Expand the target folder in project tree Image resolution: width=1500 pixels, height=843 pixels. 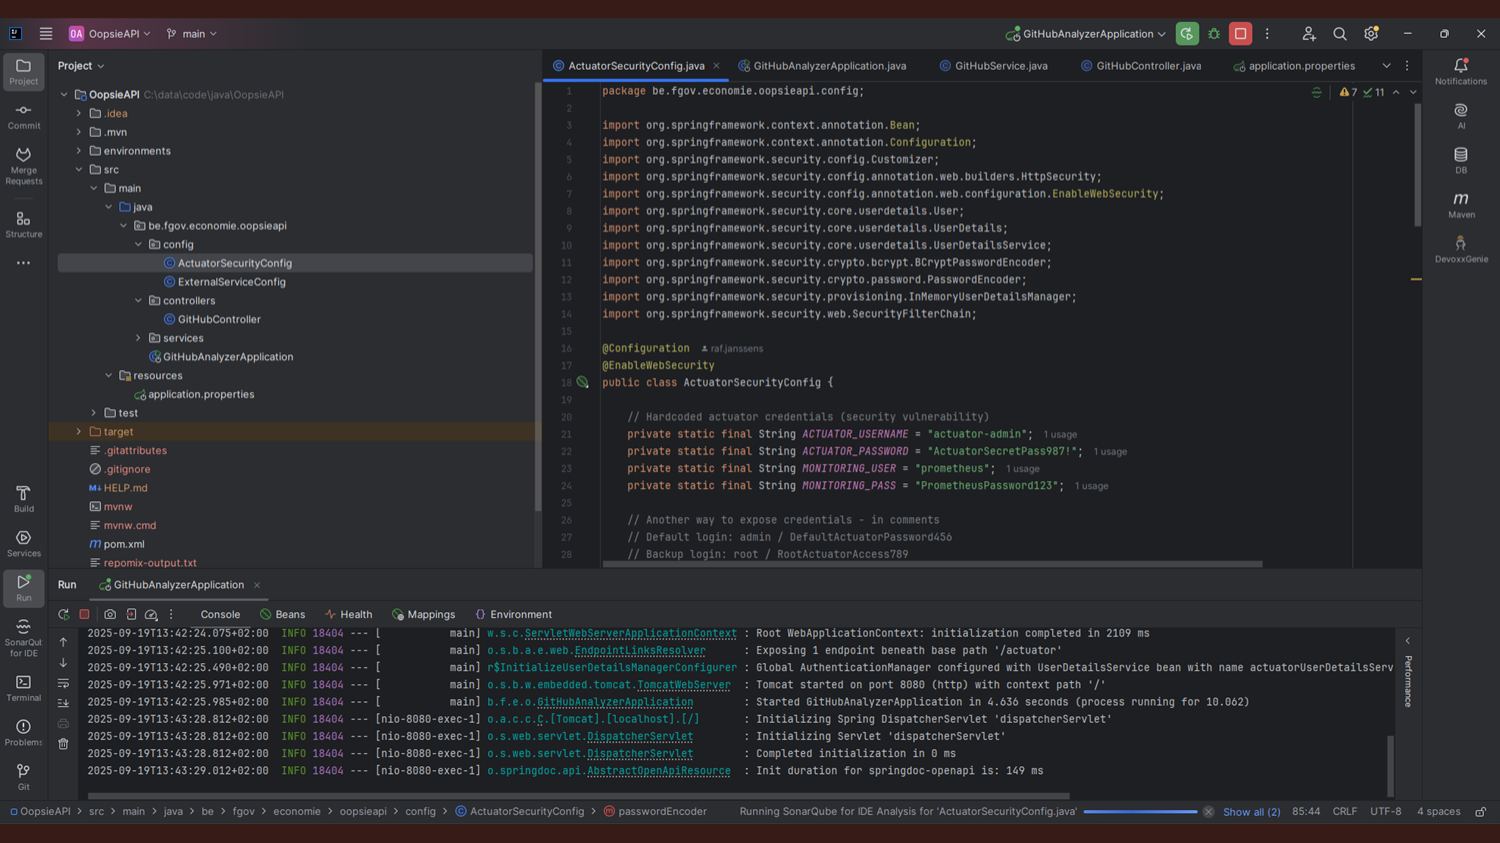pyautogui.click(x=79, y=432)
